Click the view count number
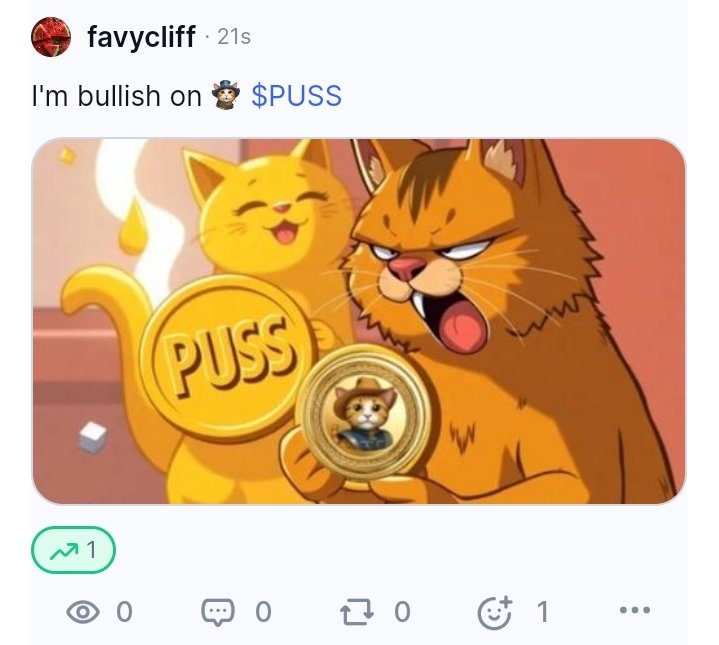The width and height of the screenshot is (719, 645). pyautogui.click(x=124, y=612)
